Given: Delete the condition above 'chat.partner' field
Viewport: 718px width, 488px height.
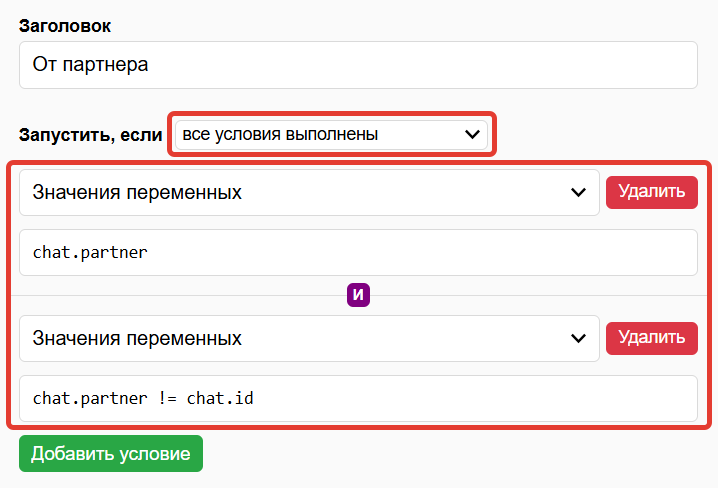Looking at the screenshot, I should coord(652,192).
